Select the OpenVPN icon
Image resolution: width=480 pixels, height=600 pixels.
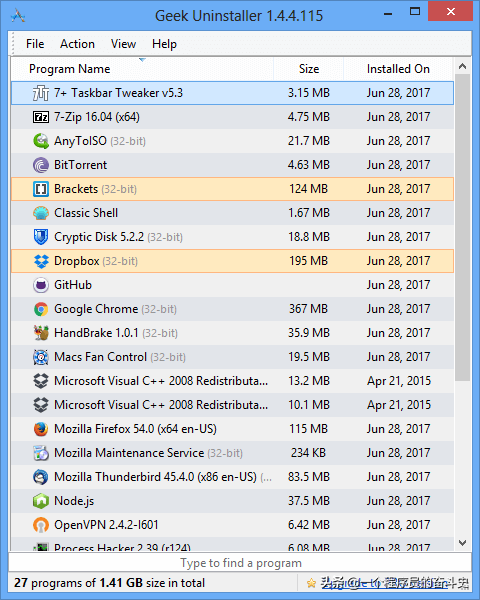point(41,525)
